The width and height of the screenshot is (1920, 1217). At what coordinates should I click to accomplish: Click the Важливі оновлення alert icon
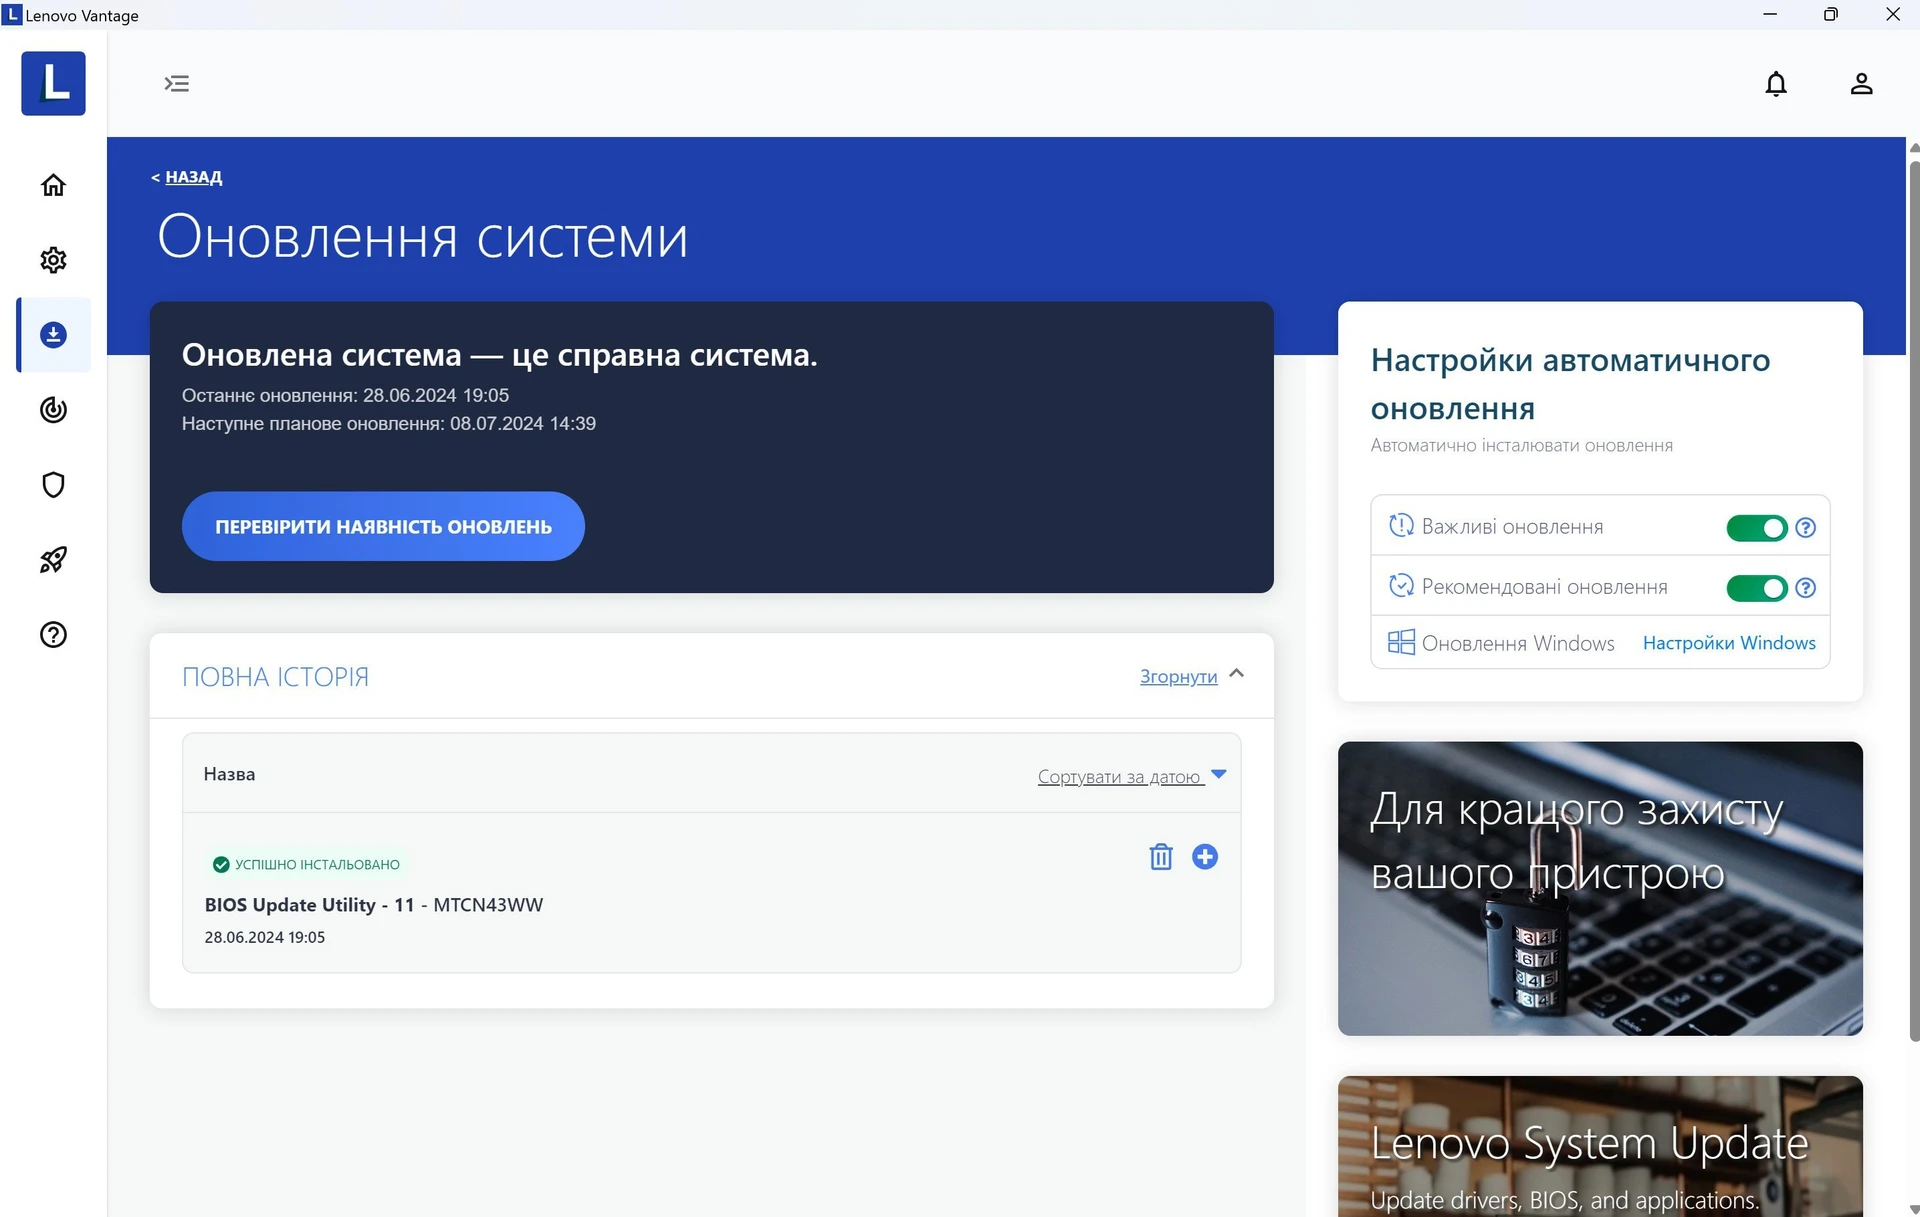point(1401,525)
